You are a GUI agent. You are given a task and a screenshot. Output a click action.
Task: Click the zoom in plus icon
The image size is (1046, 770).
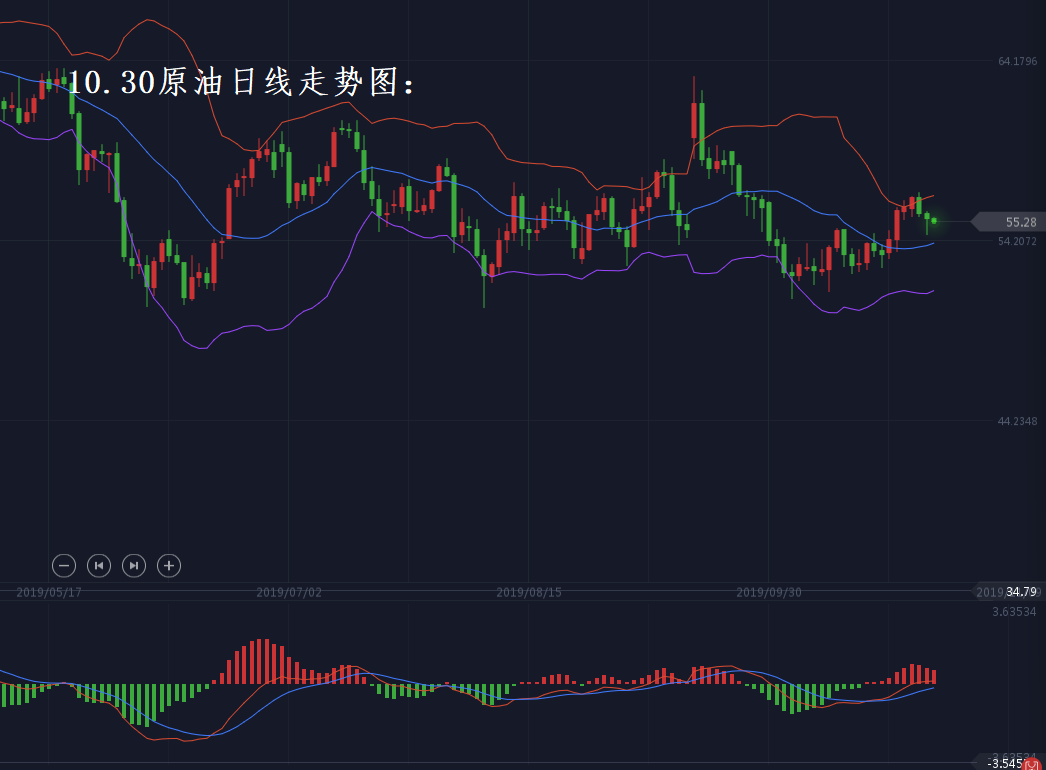pyautogui.click(x=169, y=565)
